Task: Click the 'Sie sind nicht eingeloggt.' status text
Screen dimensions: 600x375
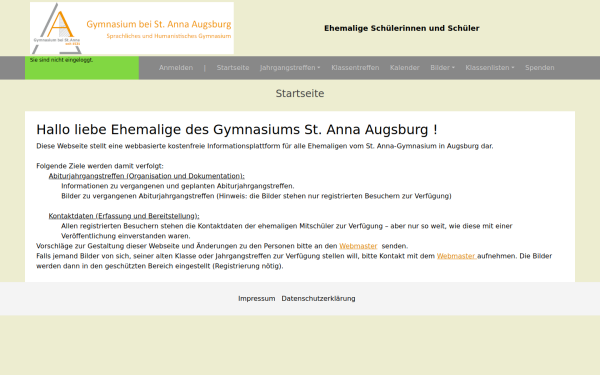Action: [x=61, y=60]
